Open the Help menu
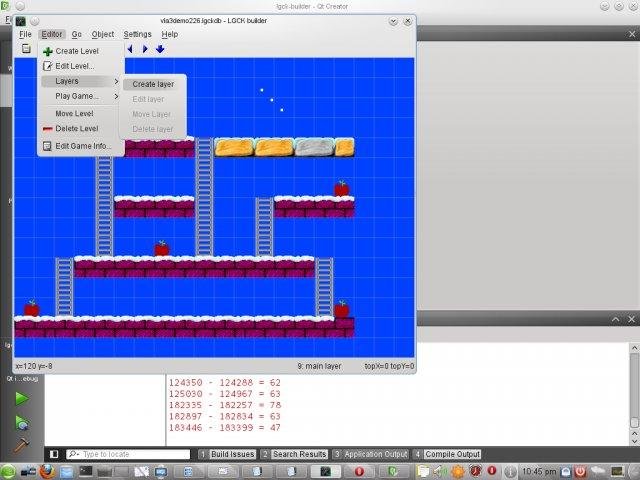Screen dimensions: 640x480 (x=169, y=34)
